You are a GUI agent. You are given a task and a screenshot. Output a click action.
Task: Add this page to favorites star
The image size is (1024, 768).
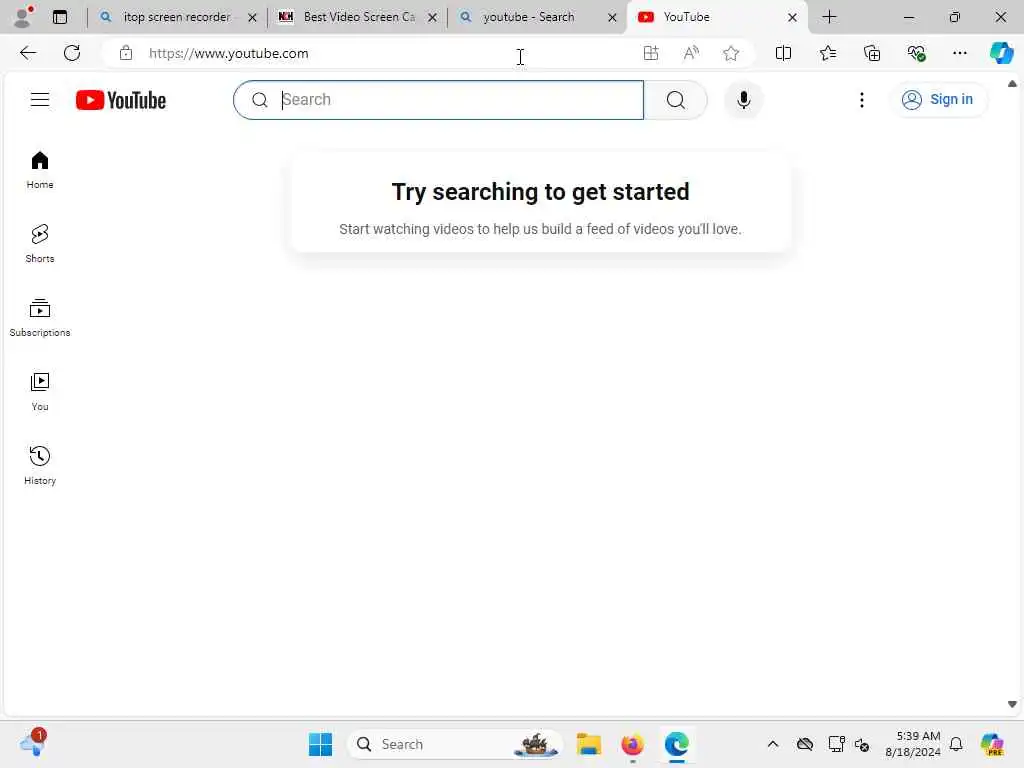731,53
